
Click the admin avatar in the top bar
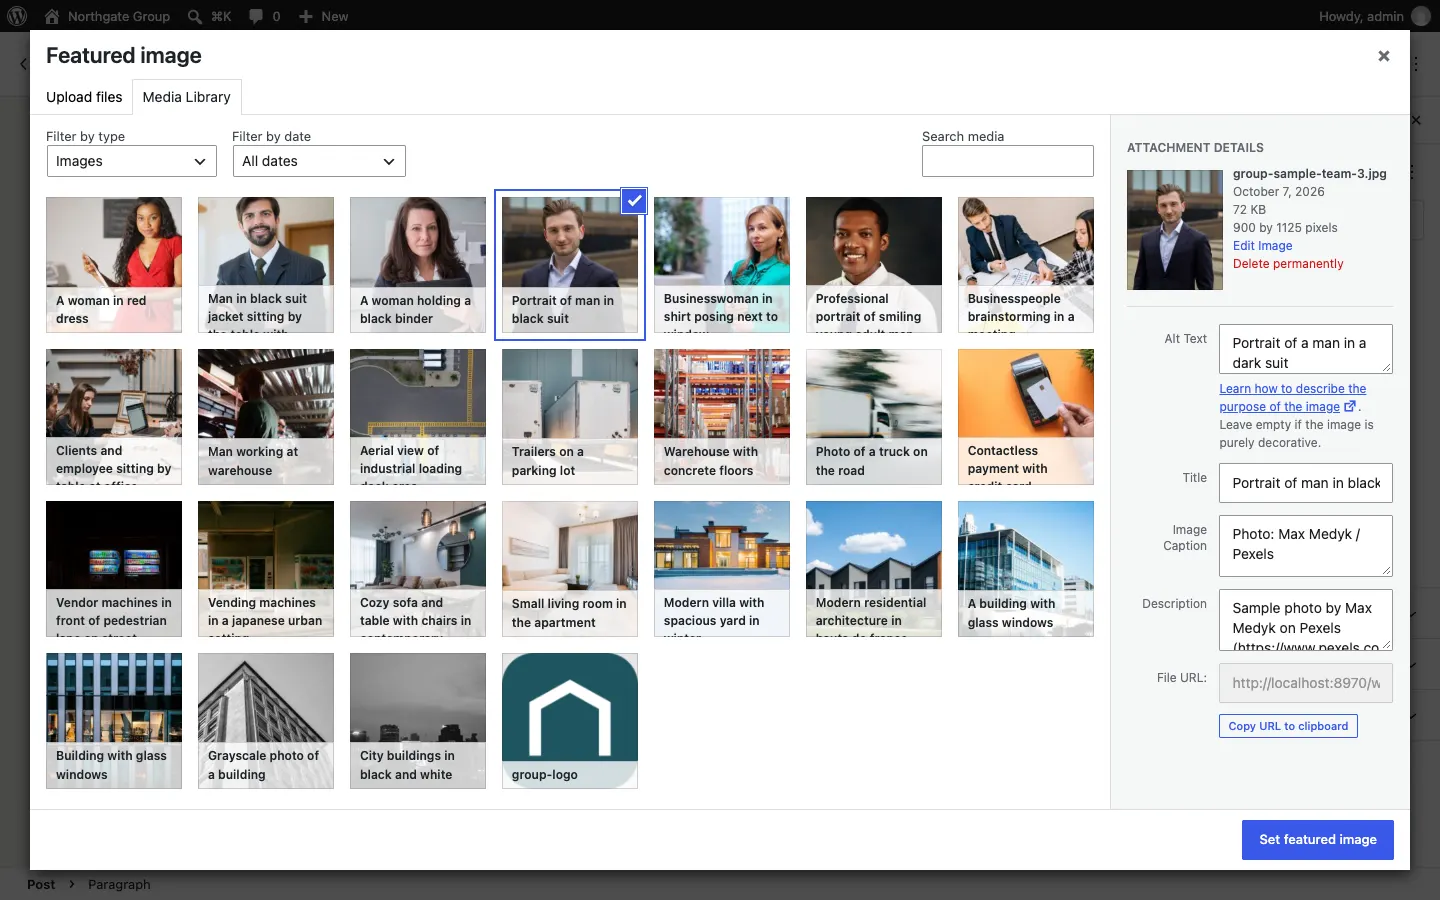[1420, 16]
